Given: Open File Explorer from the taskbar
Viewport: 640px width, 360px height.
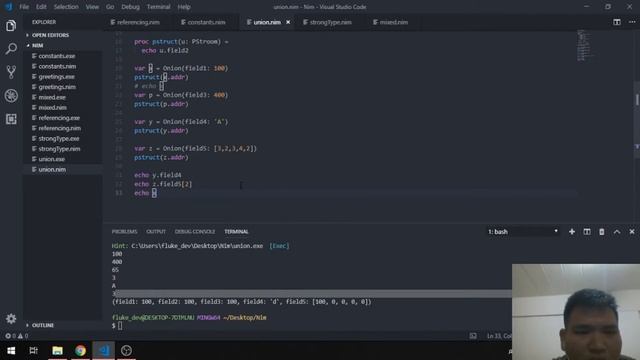Looking at the screenshot, I should 58,350.
